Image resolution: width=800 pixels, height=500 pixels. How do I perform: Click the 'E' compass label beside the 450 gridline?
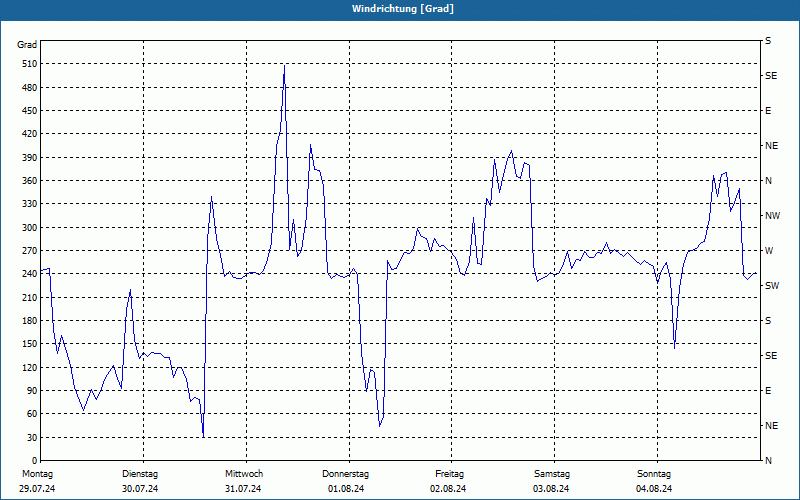[768, 111]
